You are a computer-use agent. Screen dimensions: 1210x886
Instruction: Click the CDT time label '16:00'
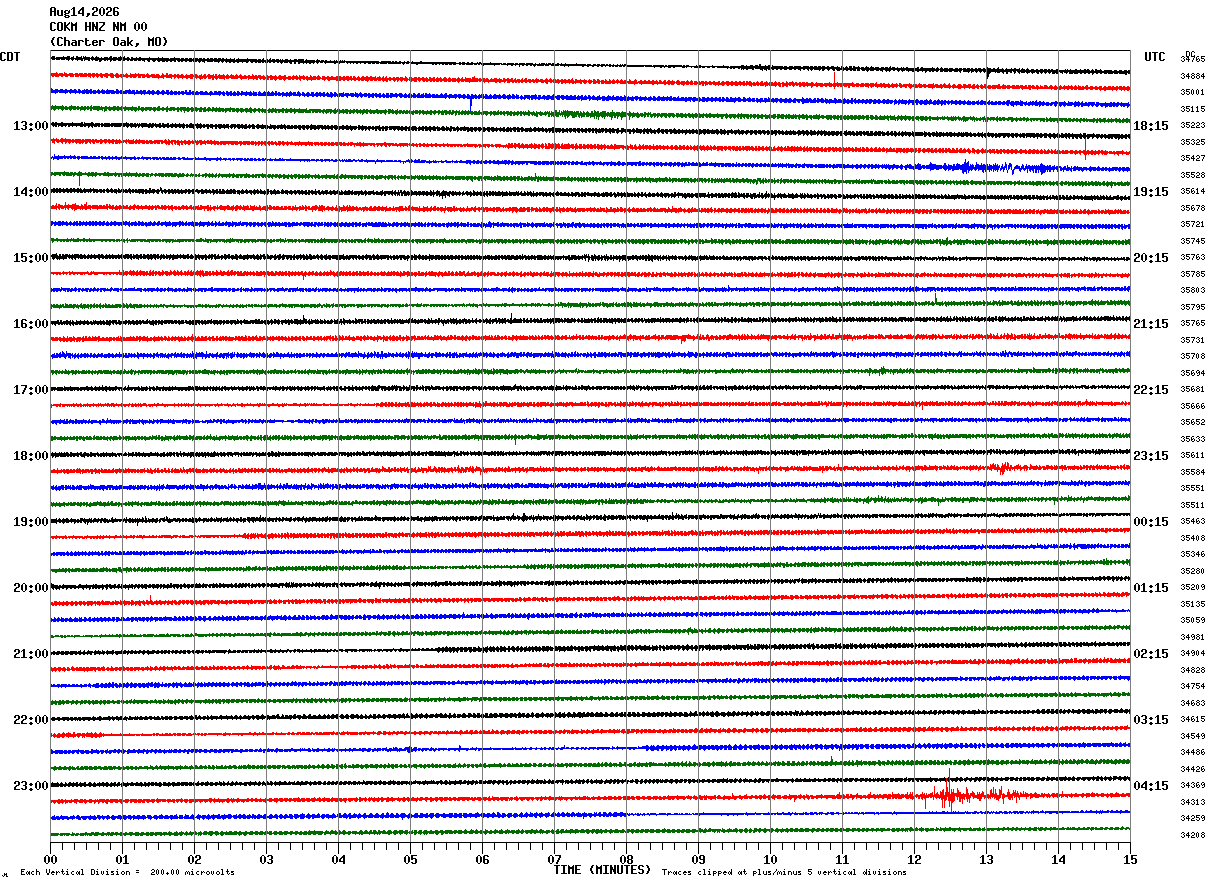[x=30, y=324]
